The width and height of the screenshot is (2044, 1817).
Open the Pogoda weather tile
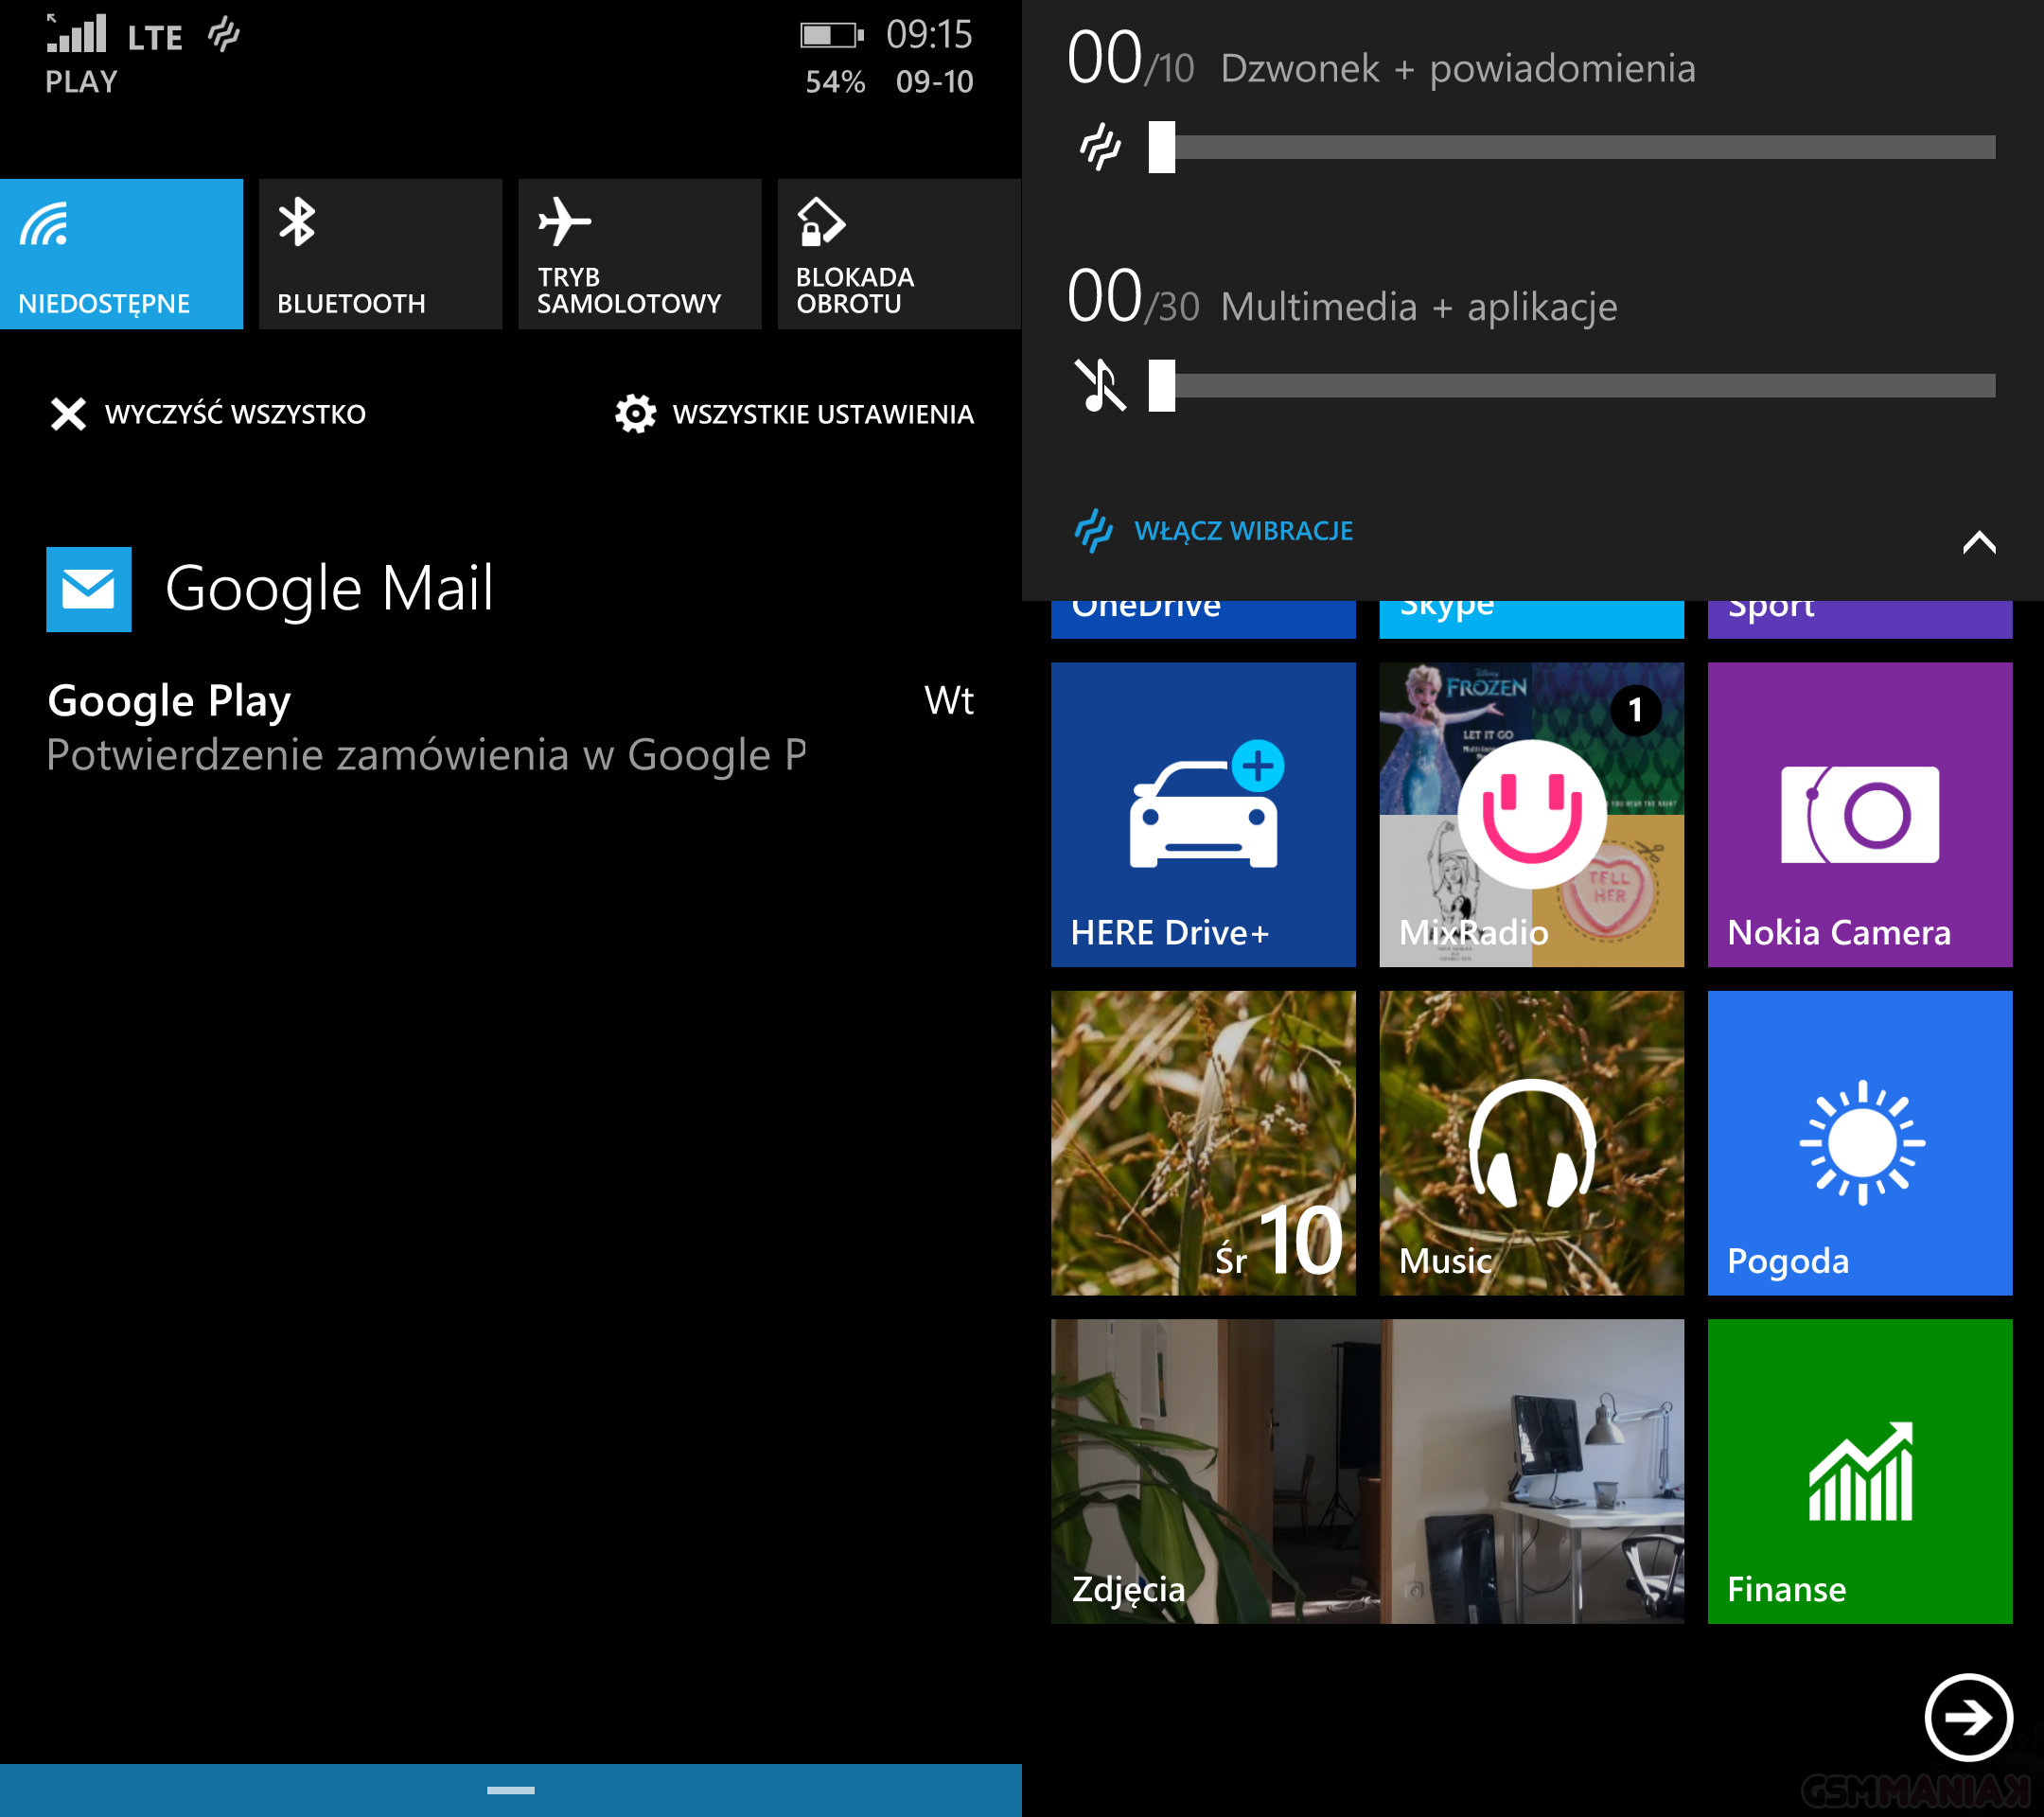pyautogui.click(x=1859, y=1142)
